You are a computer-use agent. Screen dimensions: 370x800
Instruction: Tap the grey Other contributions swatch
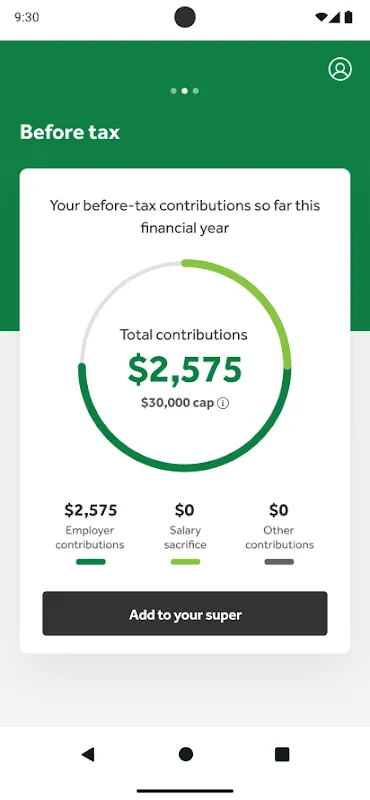[x=279, y=562]
